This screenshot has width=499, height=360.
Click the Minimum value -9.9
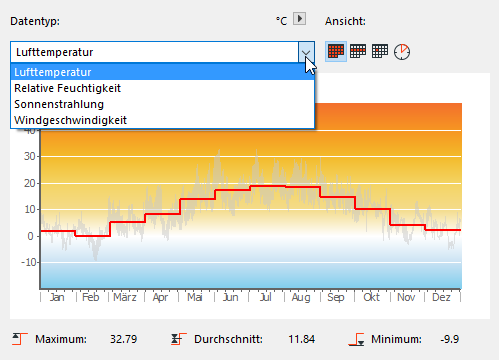449,339
